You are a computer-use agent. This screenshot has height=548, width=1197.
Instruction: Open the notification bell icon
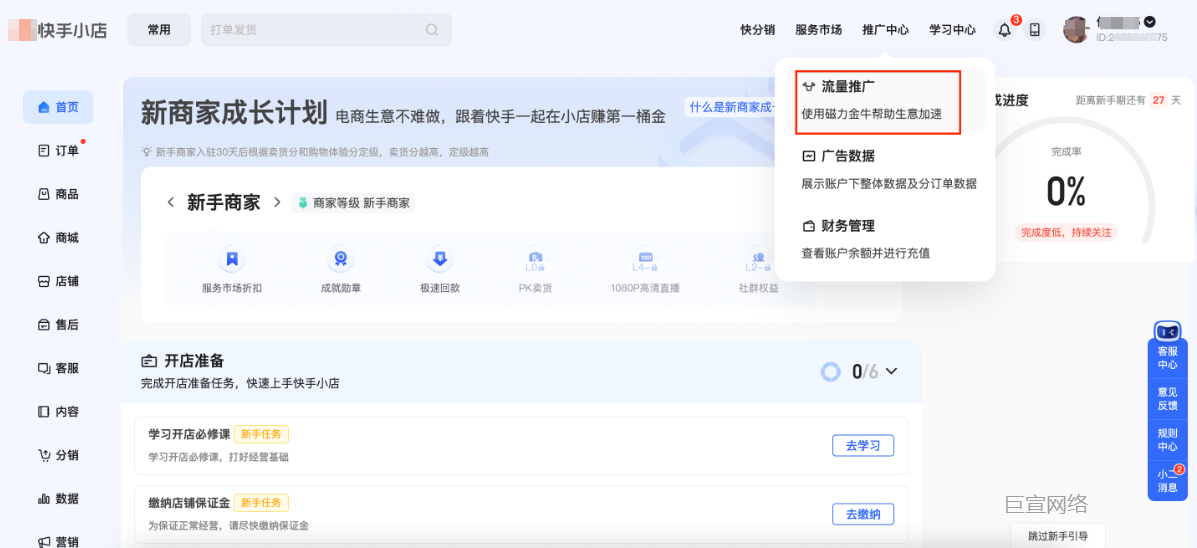point(1005,30)
